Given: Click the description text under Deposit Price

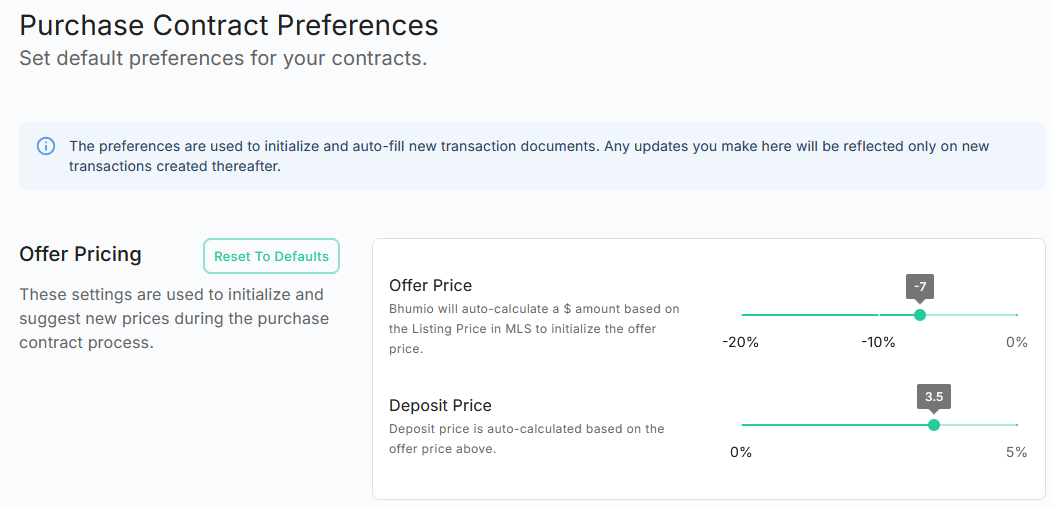Looking at the screenshot, I should (x=526, y=439).
